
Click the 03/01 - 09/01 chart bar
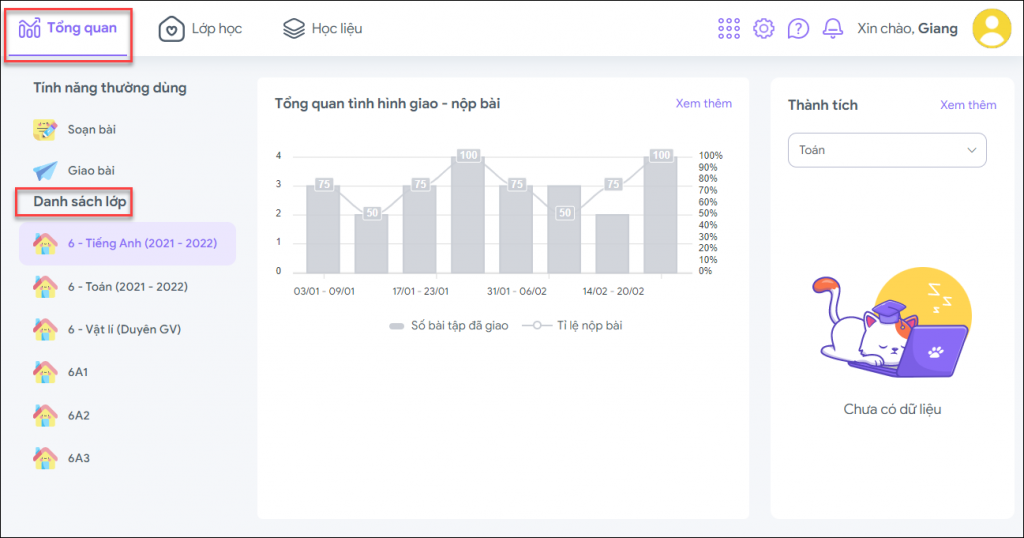[x=323, y=228]
